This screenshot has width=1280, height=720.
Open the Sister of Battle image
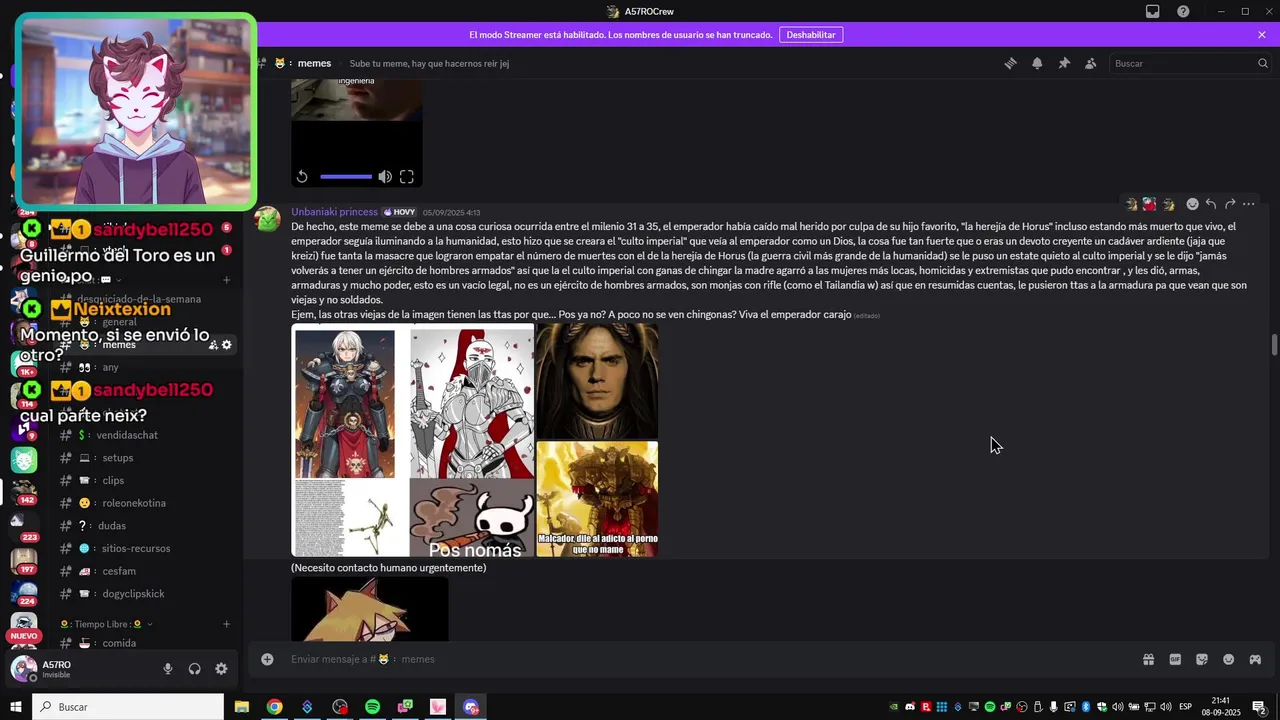coord(344,404)
